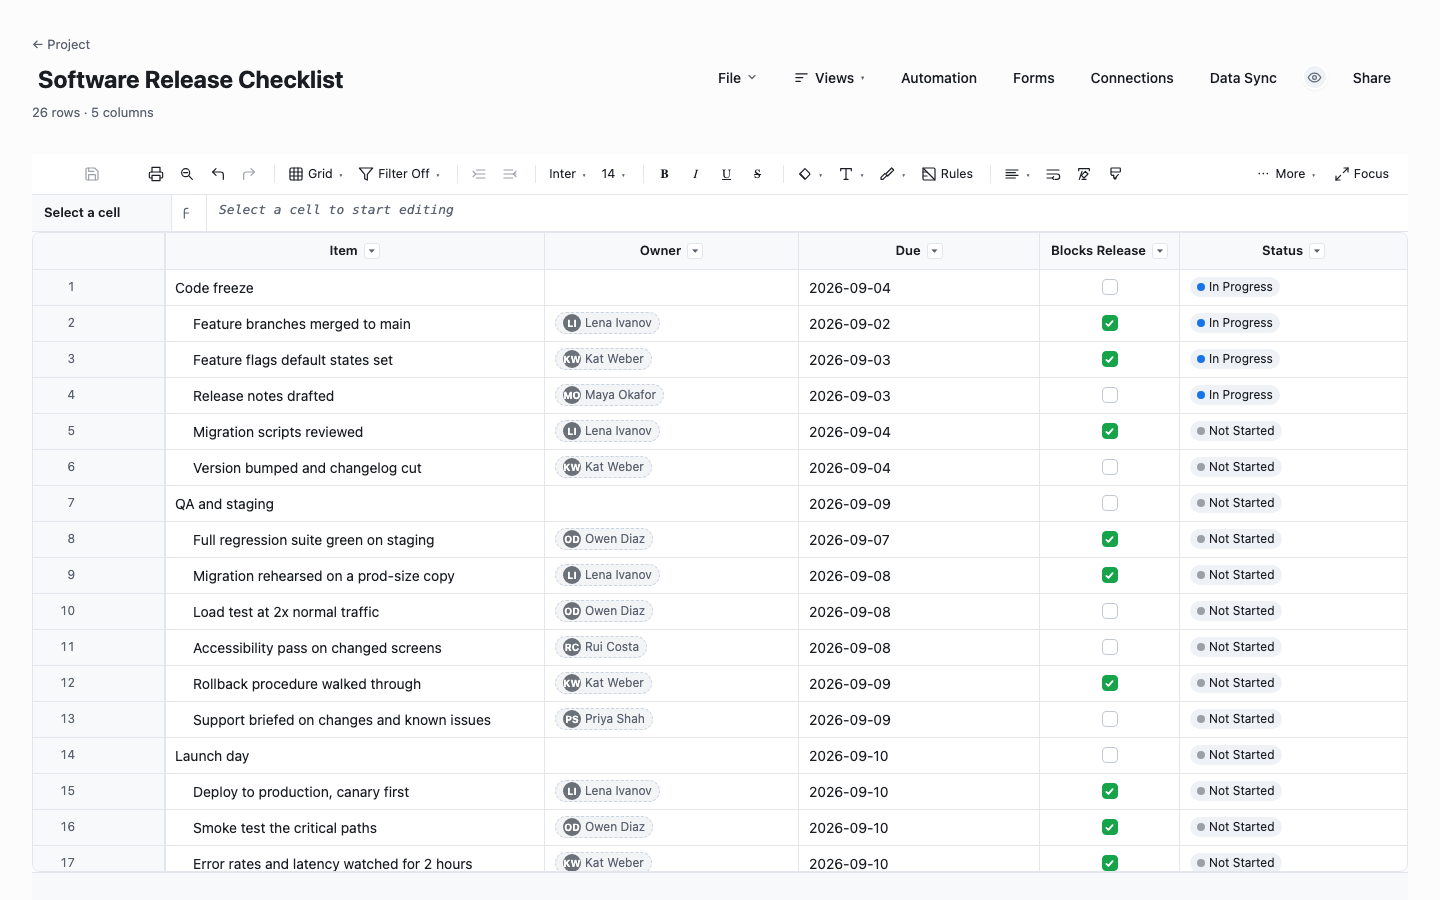Click the save icon in toolbar
Viewport: 1440px width, 900px height.
coord(92,174)
